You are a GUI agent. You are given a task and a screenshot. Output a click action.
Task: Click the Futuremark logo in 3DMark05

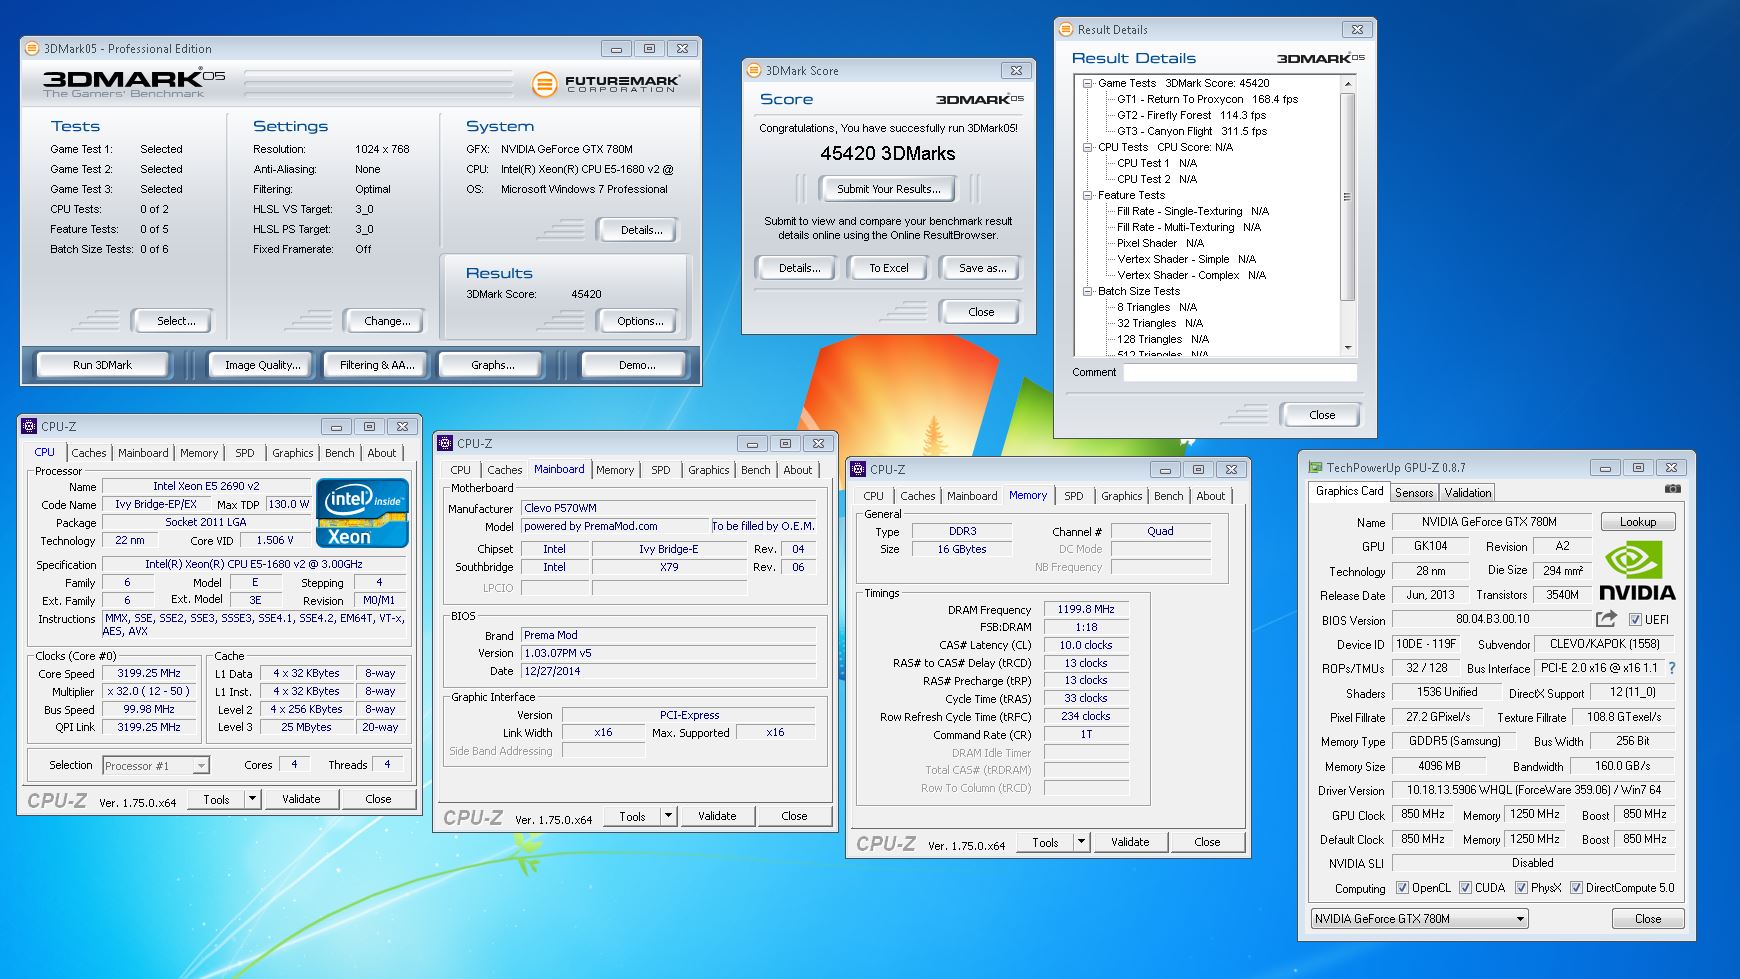(x=605, y=84)
